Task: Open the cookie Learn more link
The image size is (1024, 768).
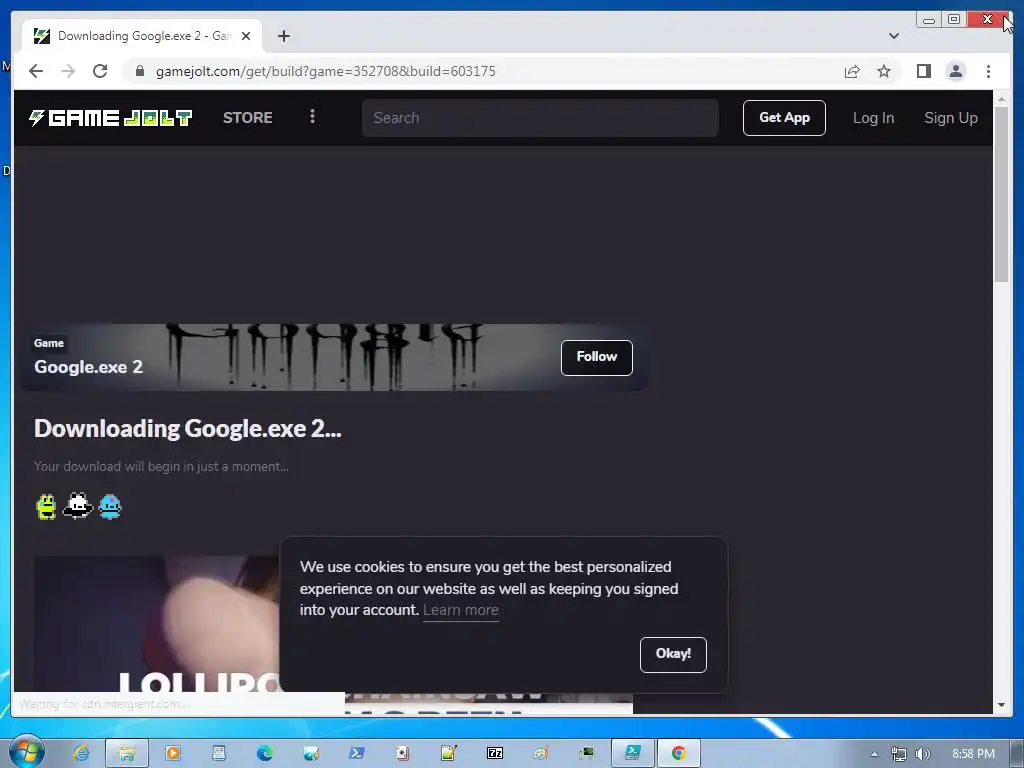Action: [x=460, y=610]
